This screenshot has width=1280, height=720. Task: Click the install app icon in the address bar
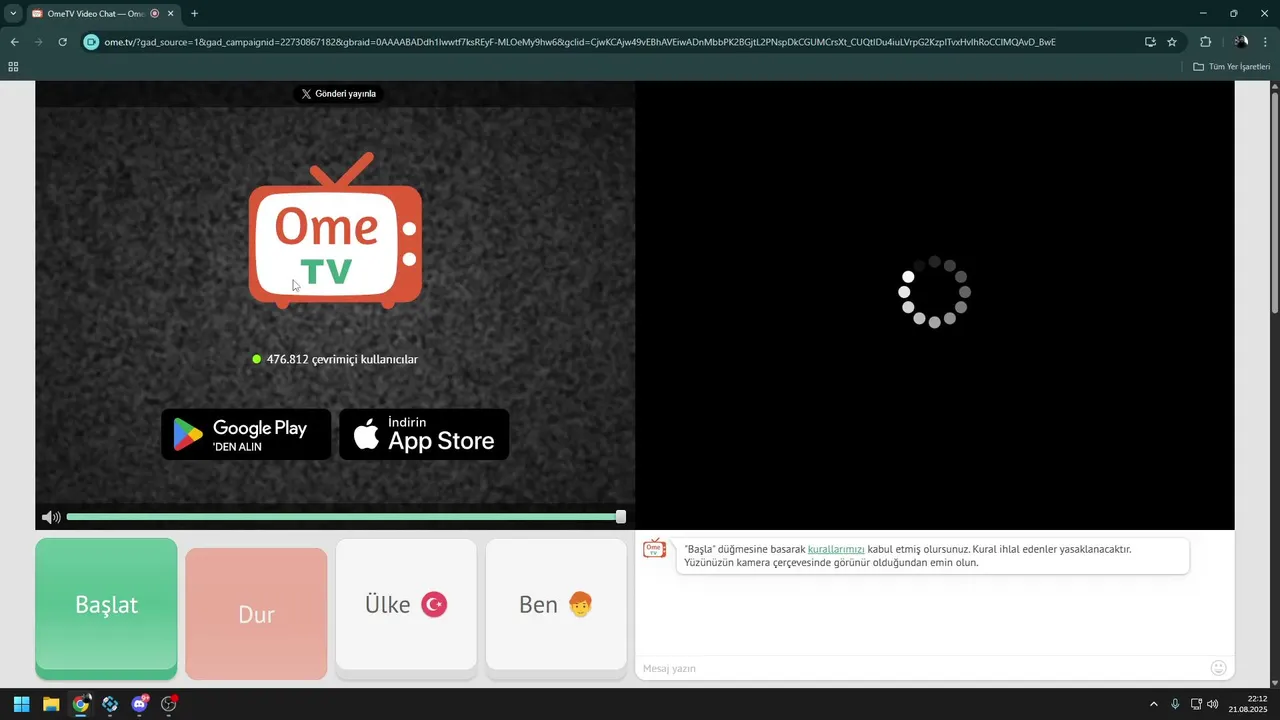(x=1150, y=42)
